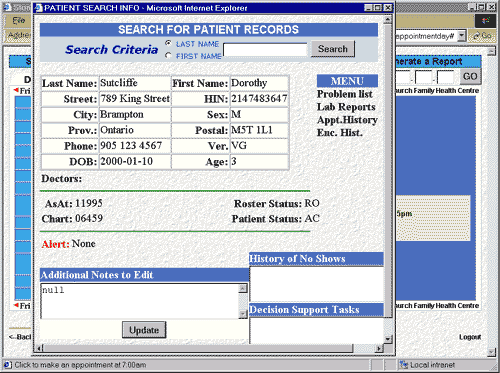
Task: Click the Go button beside address bar
Action: click(482, 36)
